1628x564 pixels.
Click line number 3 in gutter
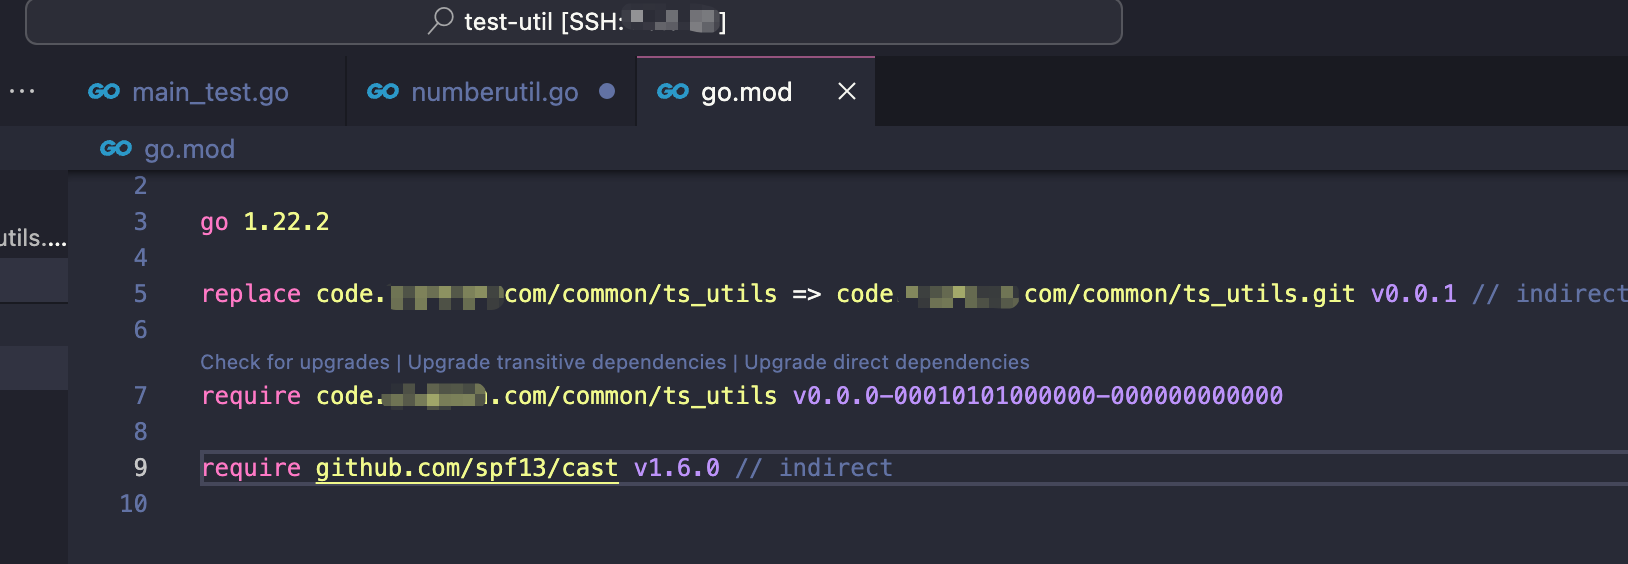140,222
